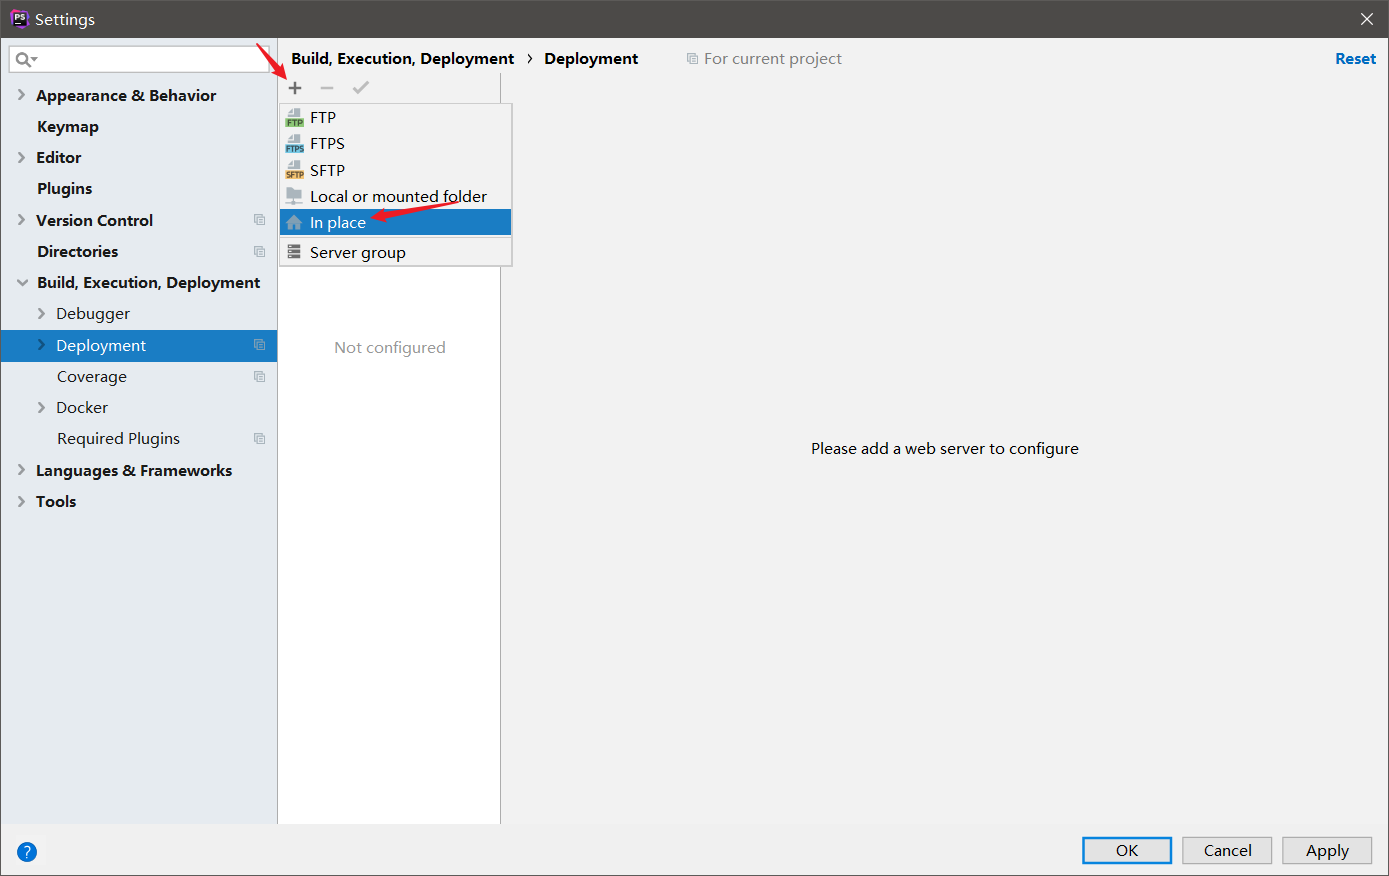Image resolution: width=1389 pixels, height=876 pixels.
Task: Open the Keymap settings page
Action: pos(68,126)
